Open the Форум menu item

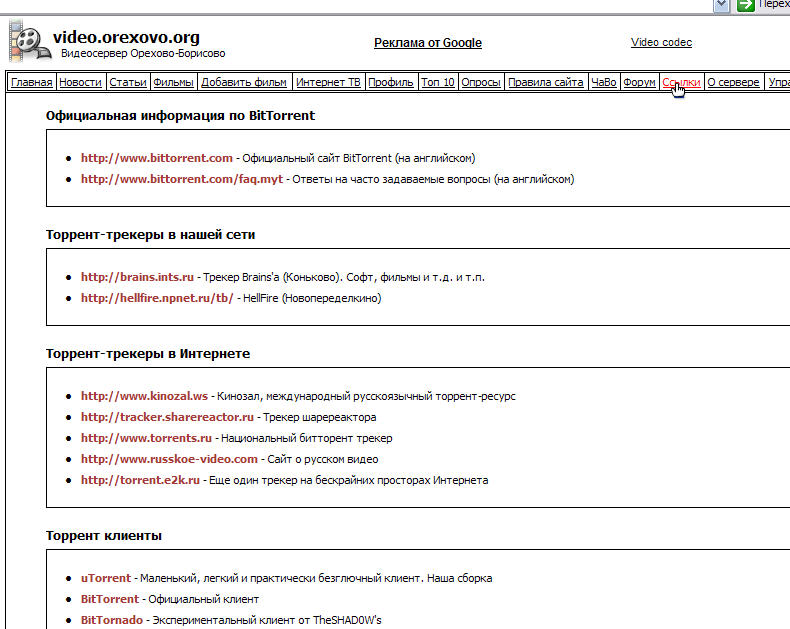[639, 82]
